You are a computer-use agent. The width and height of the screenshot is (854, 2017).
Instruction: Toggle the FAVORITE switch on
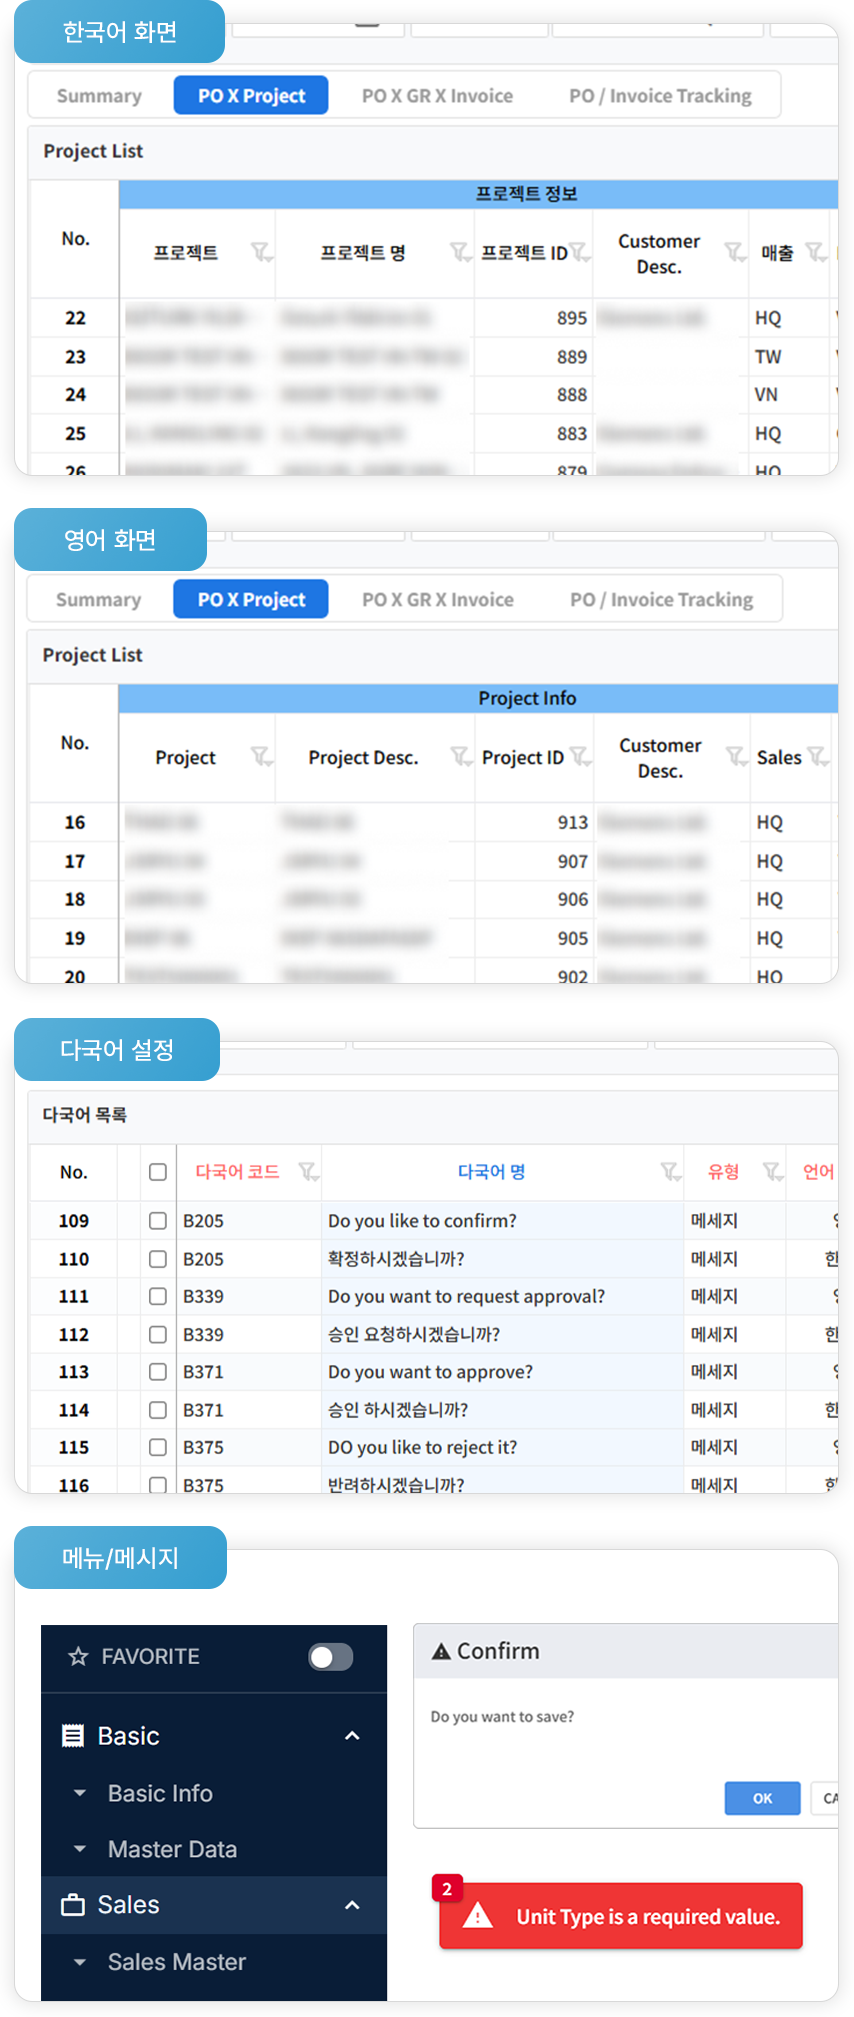(x=330, y=1657)
